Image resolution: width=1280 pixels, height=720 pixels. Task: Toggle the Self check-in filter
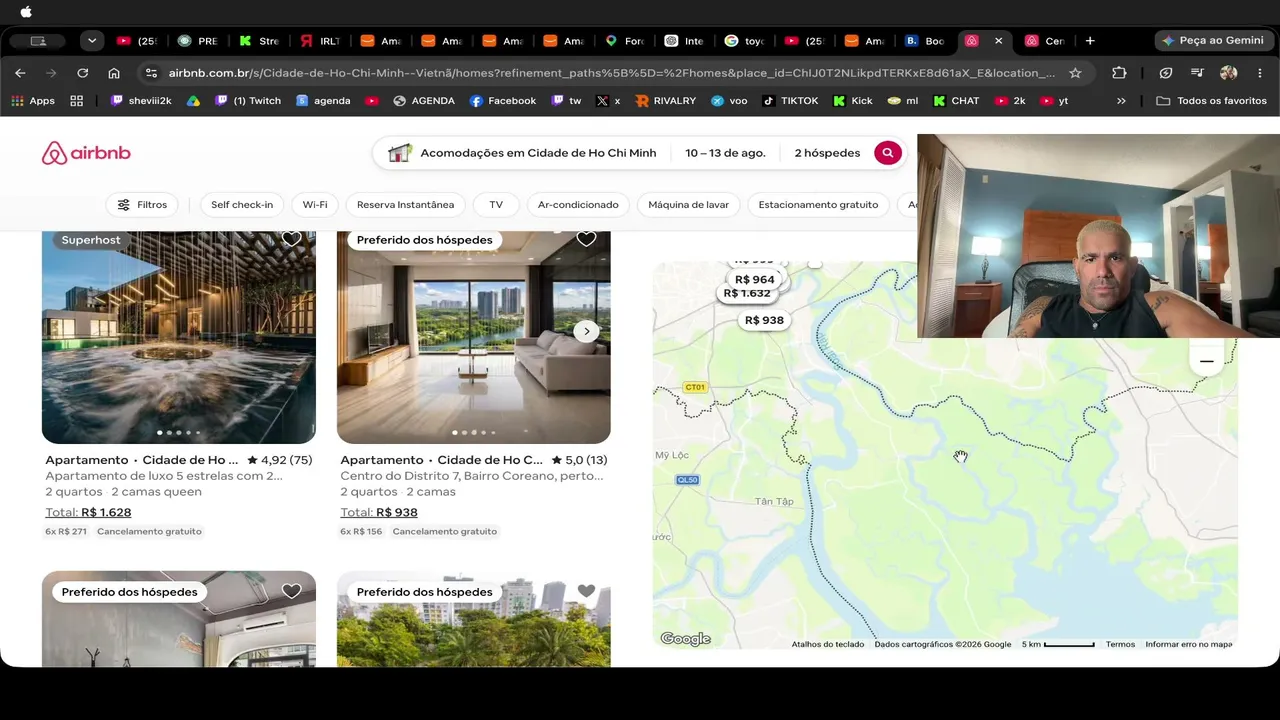coord(242,205)
